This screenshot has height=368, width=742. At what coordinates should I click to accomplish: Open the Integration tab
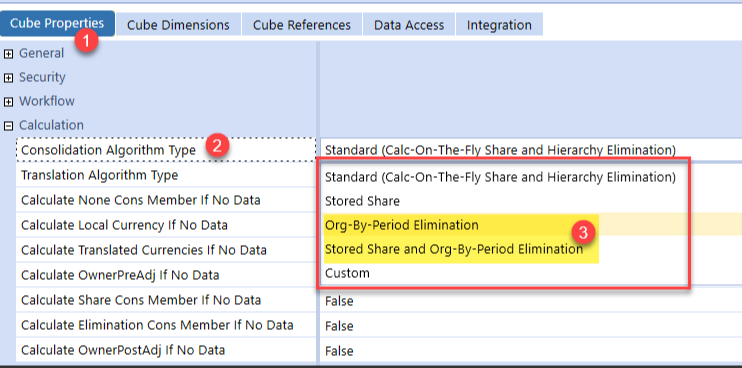tap(499, 25)
